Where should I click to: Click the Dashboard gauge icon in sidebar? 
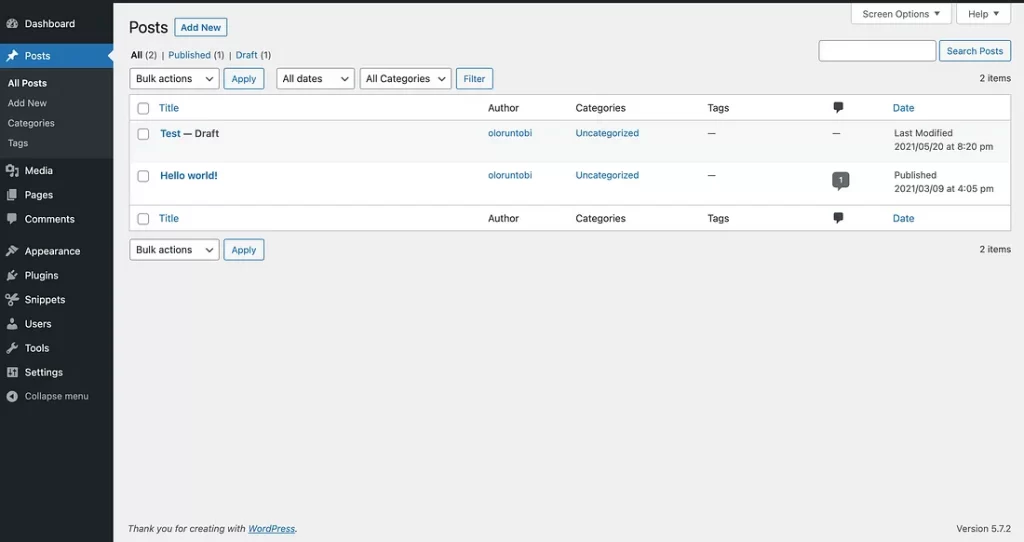coord(12,24)
